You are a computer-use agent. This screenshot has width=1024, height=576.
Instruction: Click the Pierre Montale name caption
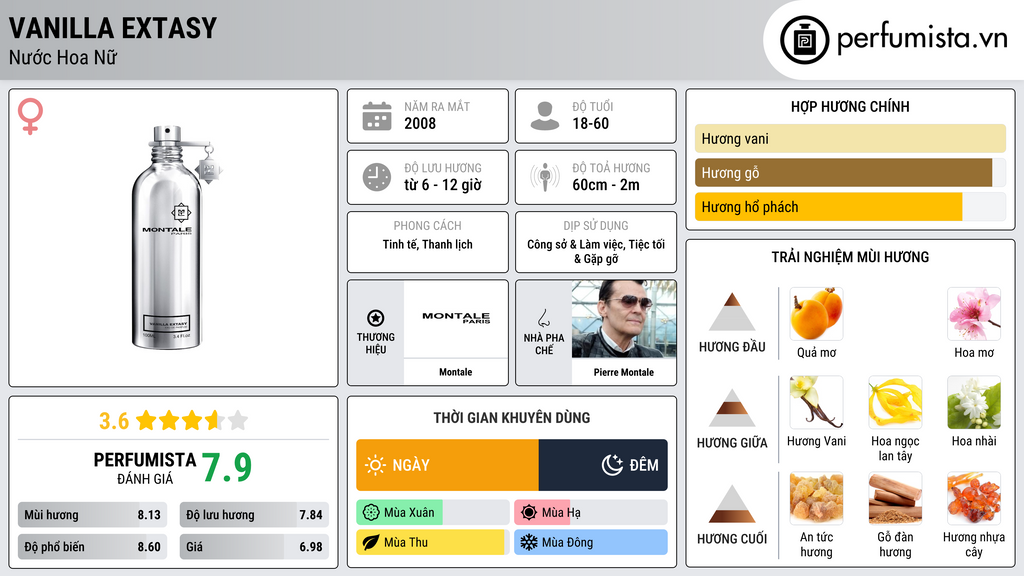click(x=624, y=372)
